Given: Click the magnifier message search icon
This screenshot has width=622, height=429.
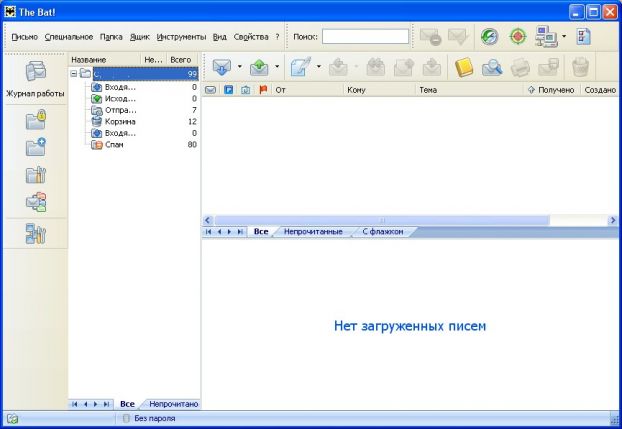Looking at the screenshot, I should point(492,67).
